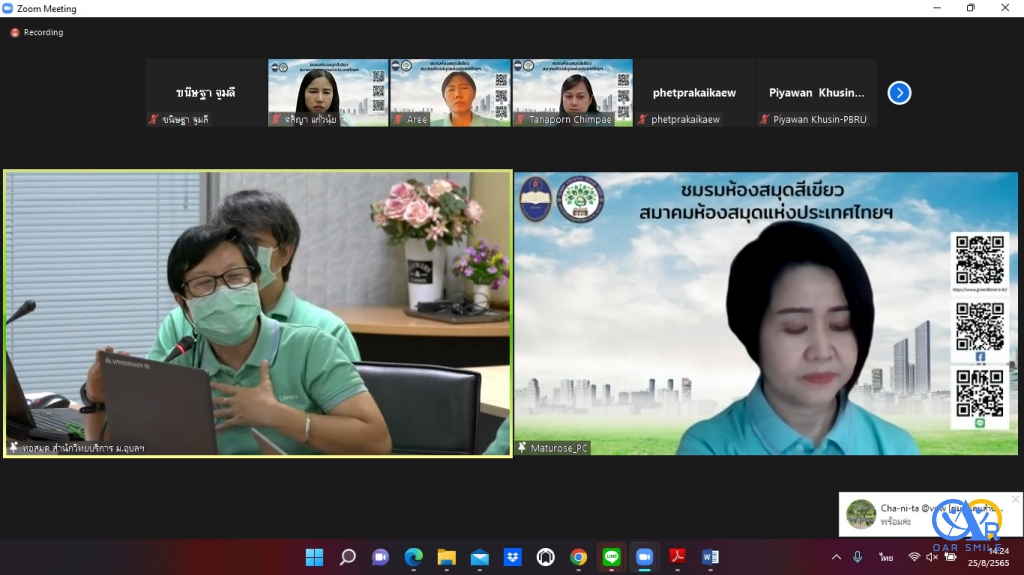1024x575 pixels.
Task: Dismiss the LINE notification popup
Action: pos(1015,499)
